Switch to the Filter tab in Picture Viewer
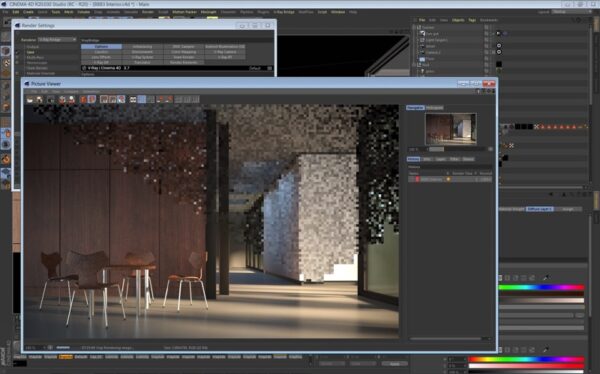Image resolution: width=600 pixels, height=374 pixels. pyautogui.click(x=454, y=159)
